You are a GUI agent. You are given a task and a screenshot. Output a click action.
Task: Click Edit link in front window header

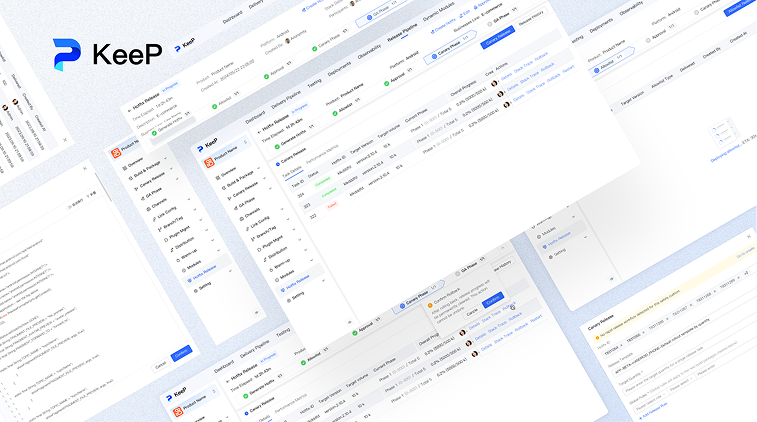(463, 14)
